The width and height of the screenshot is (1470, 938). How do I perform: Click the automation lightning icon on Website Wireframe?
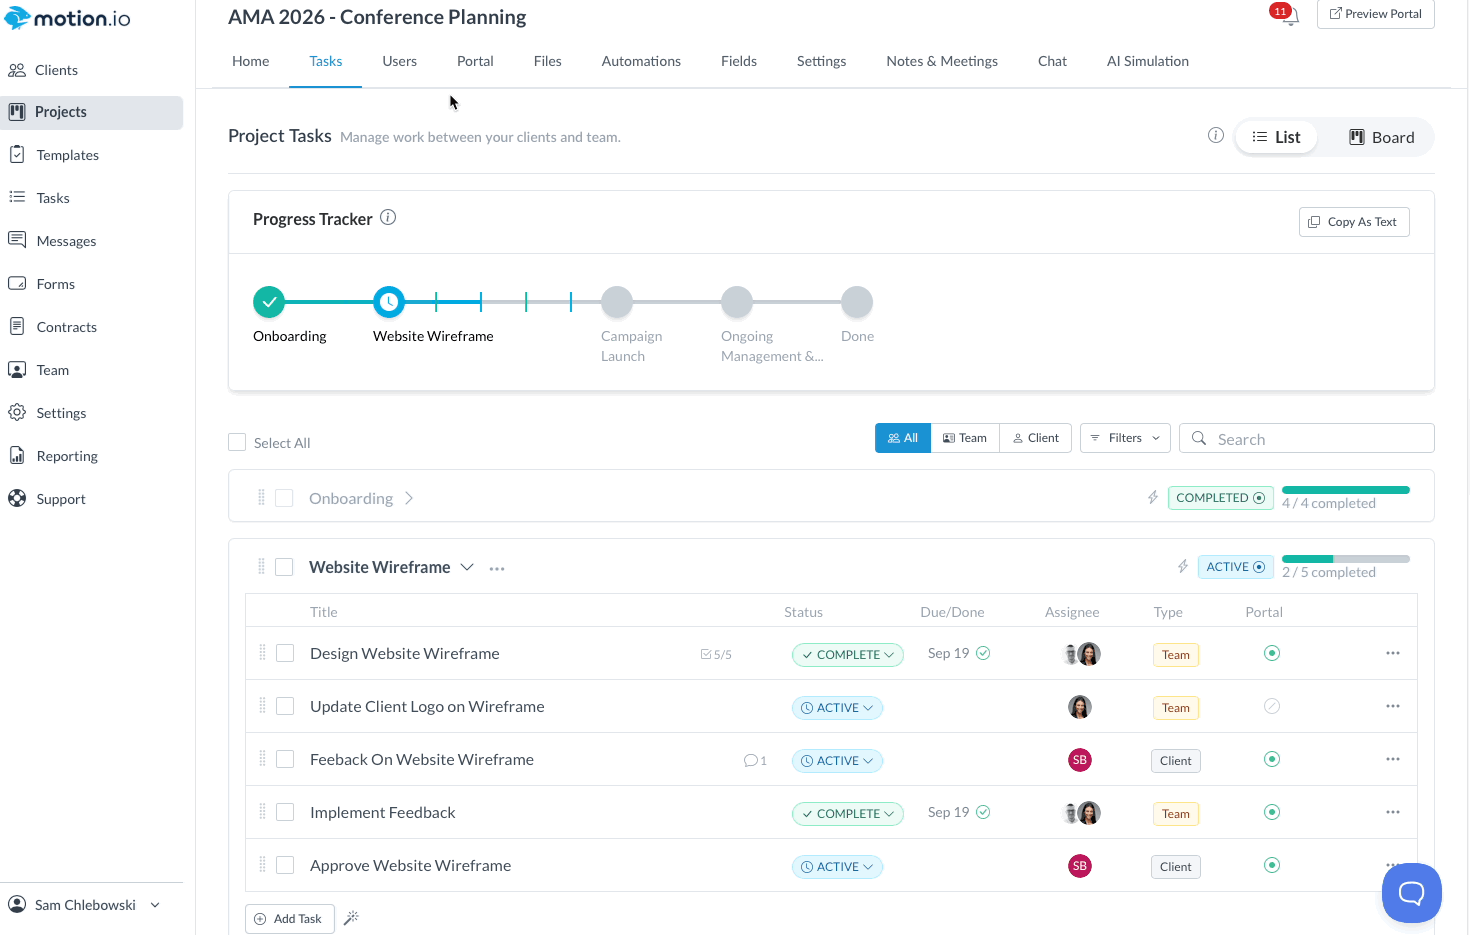click(x=1183, y=566)
